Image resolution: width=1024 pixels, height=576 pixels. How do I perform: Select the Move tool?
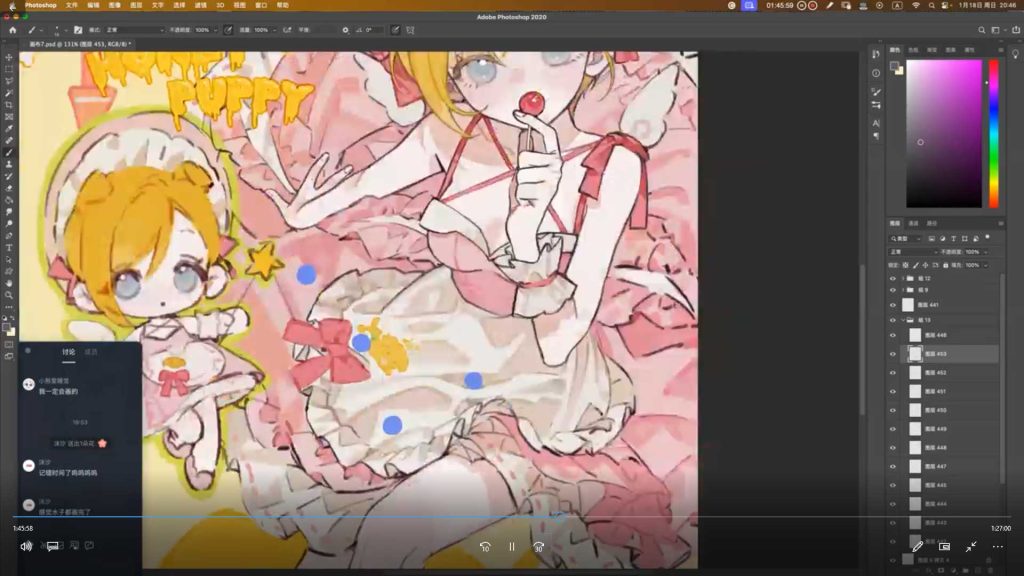9,57
